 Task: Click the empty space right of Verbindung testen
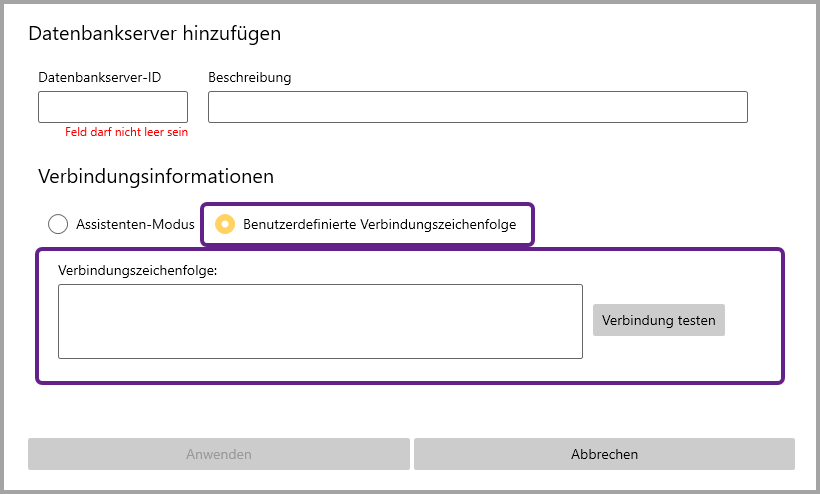click(x=752, y=320)
